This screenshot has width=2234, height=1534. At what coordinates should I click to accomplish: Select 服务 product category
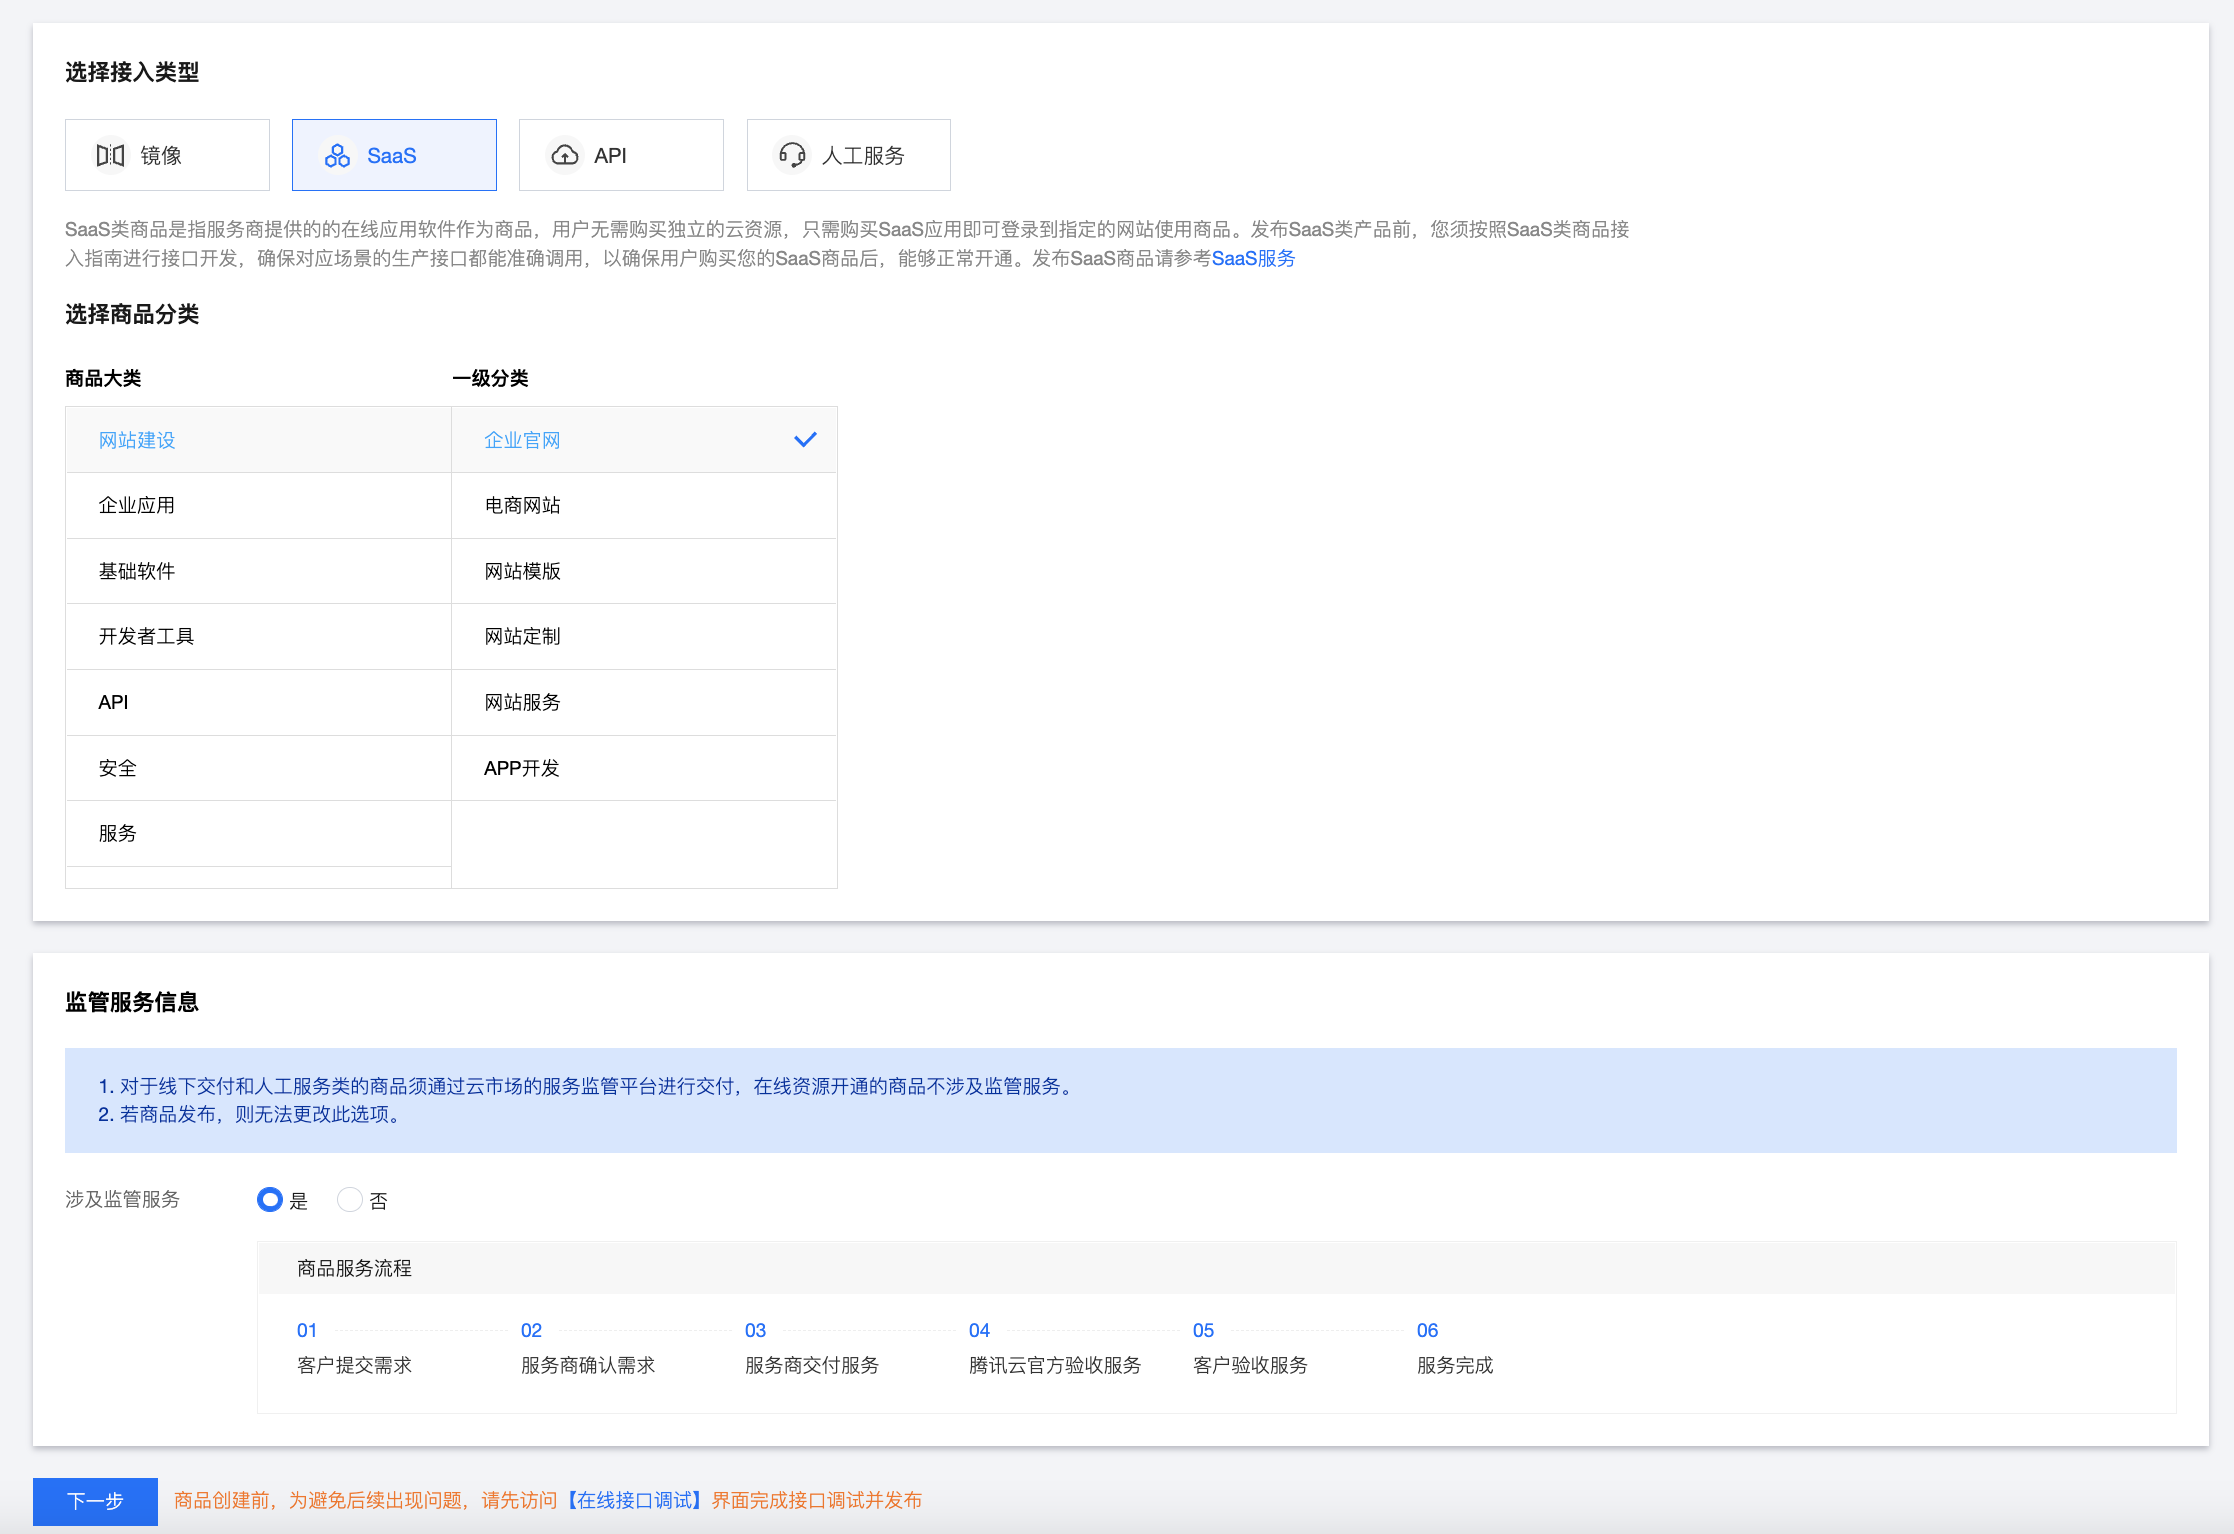click(x=258, y=833)
